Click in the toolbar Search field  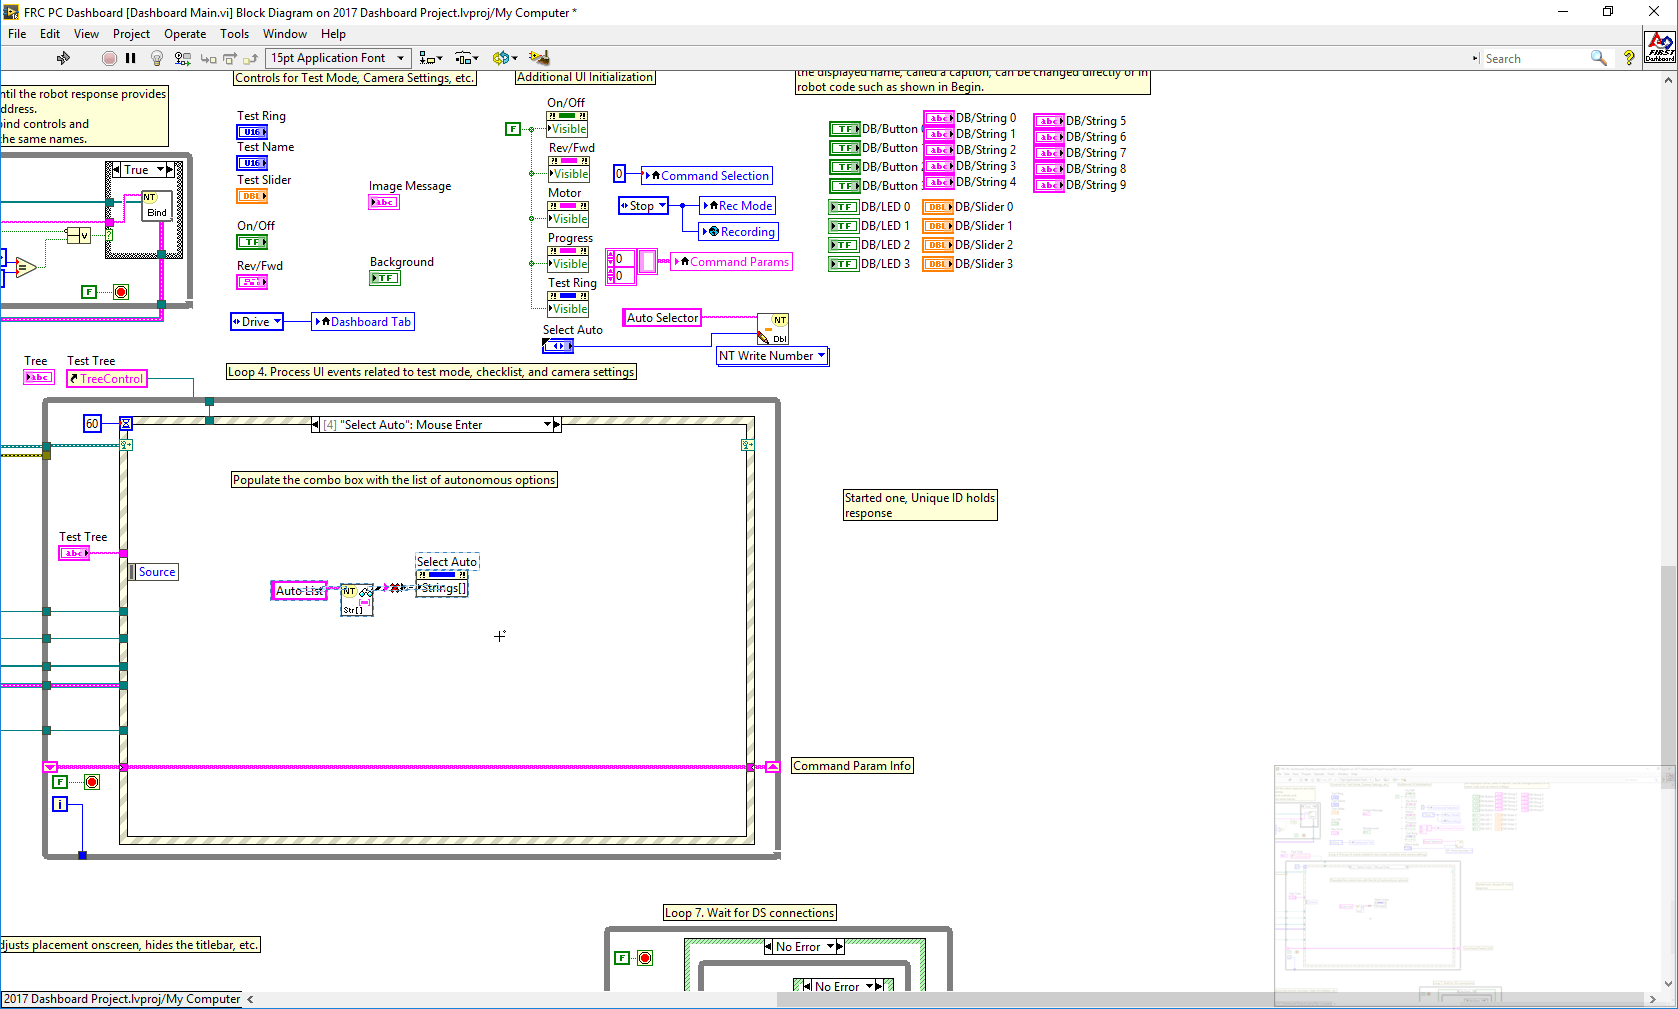point(1535,59)
